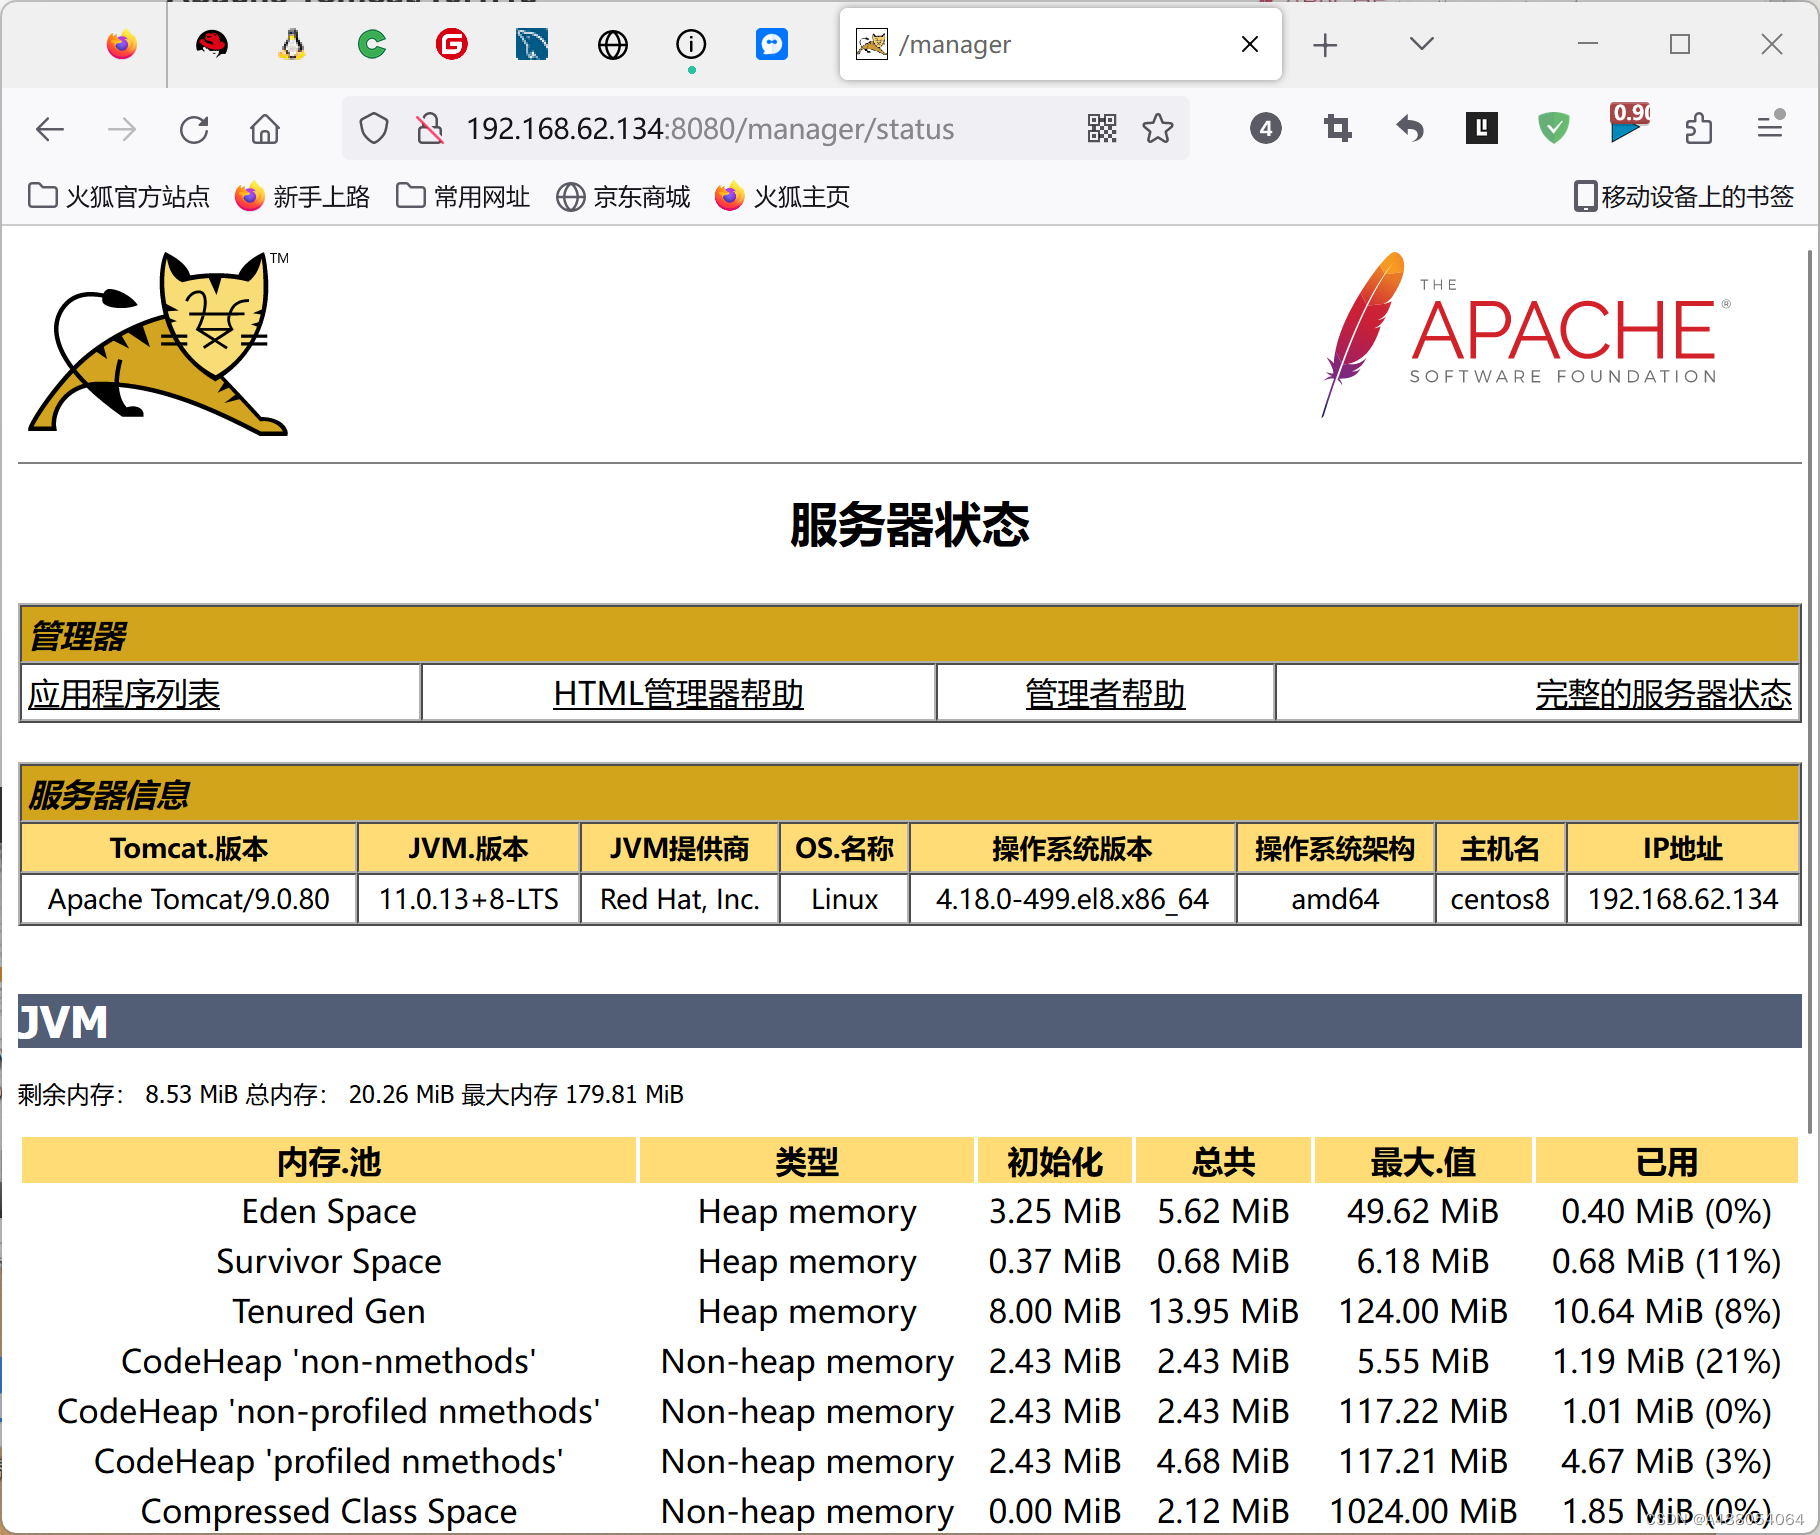Screen dimensions: 1820x1535
Task: Generate QR code for this page
Action: tap(1102, 129)
